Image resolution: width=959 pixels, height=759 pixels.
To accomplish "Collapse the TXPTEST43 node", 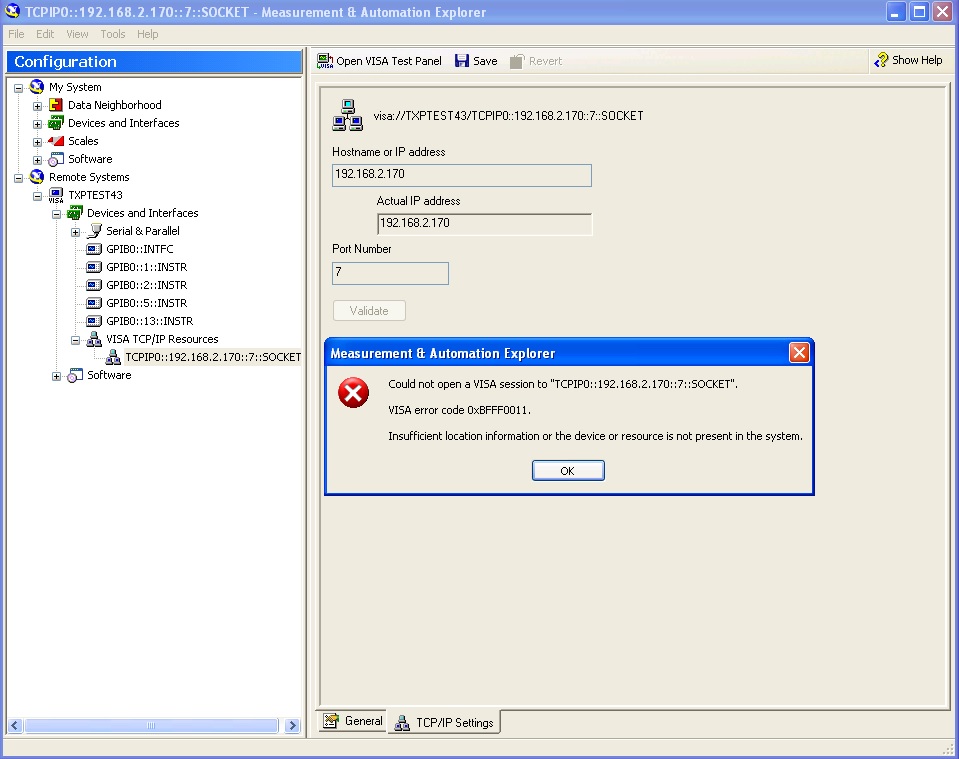I will [x=37, y=196].
